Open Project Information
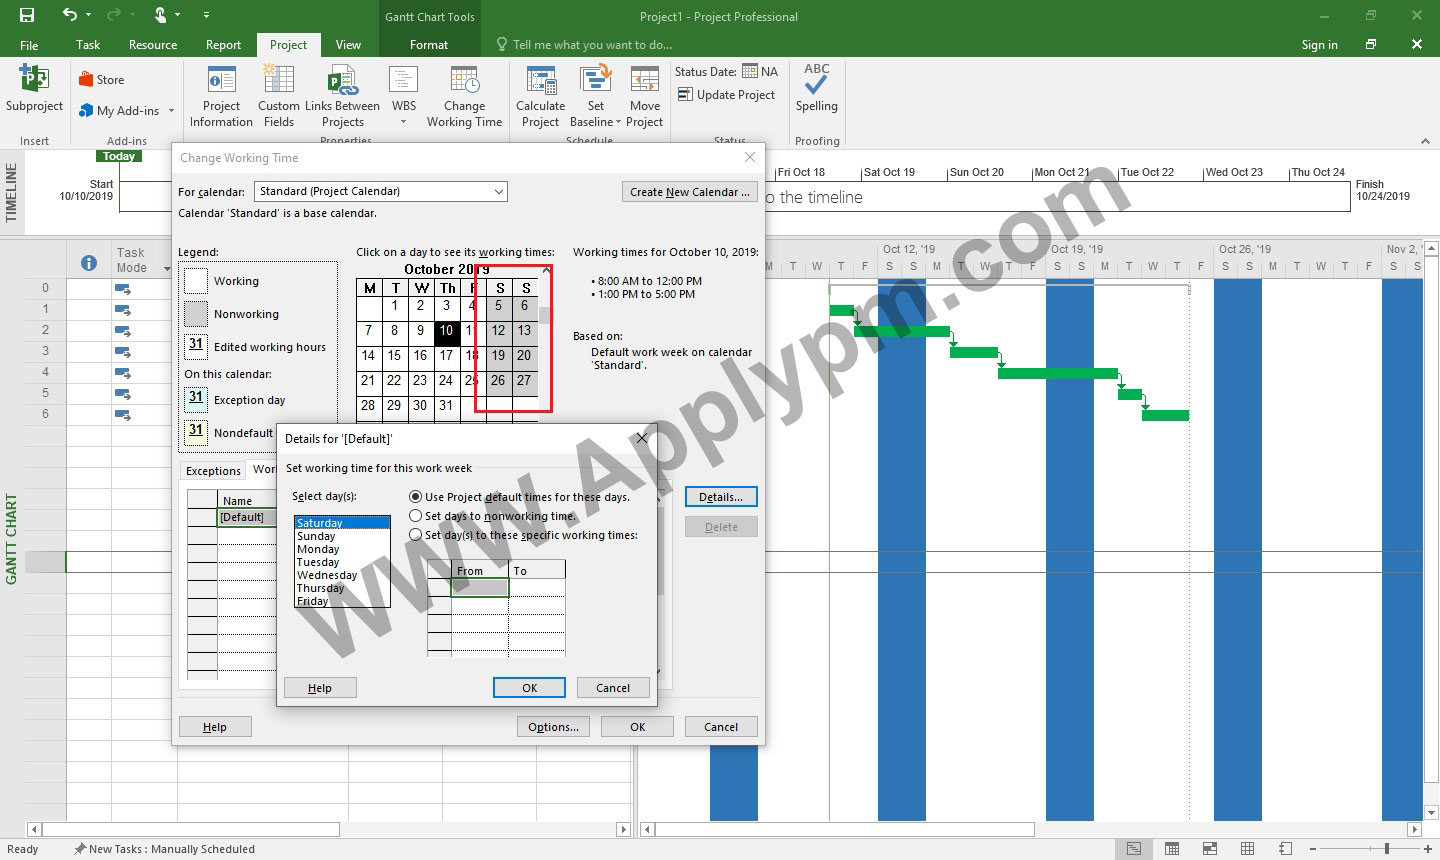This screenshot has height=860, width=1440. tap(221, 97)
